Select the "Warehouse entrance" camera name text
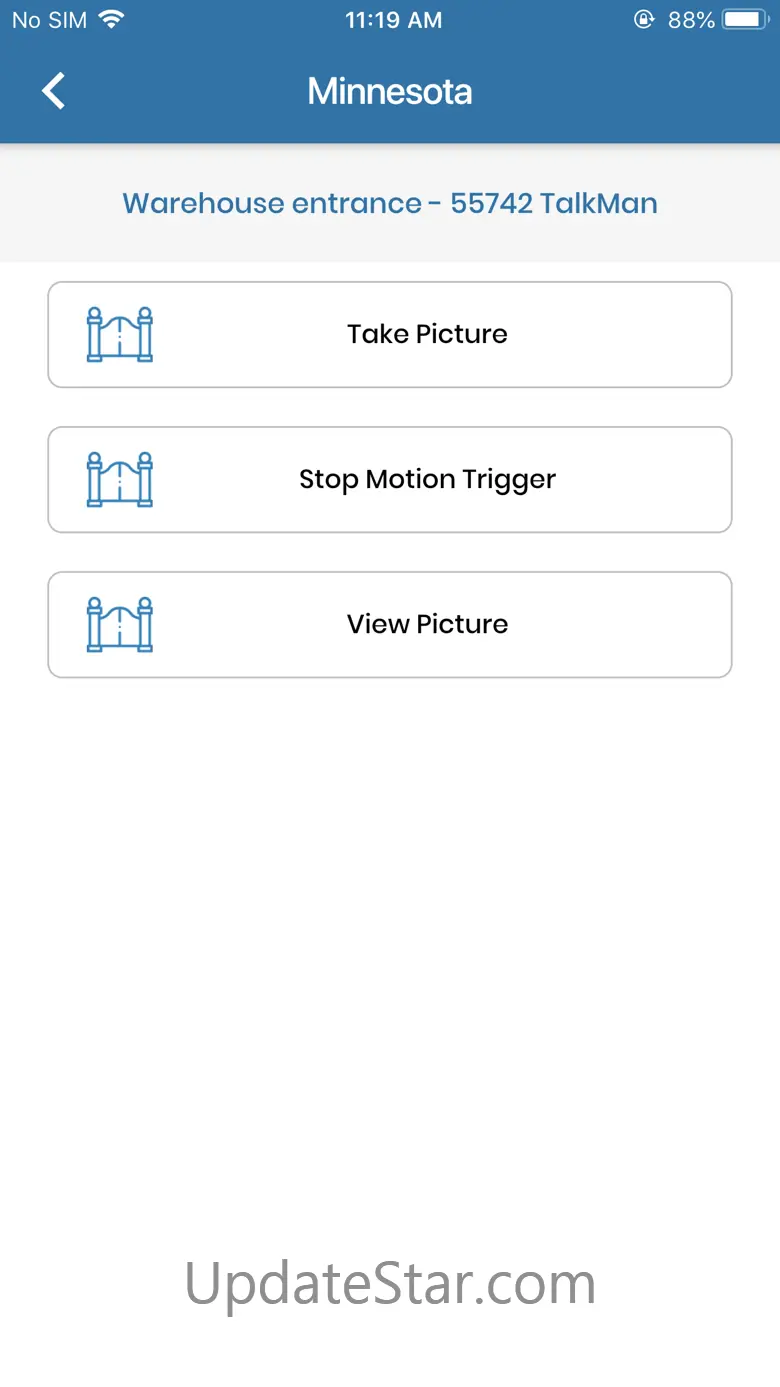 coord(271,203)
